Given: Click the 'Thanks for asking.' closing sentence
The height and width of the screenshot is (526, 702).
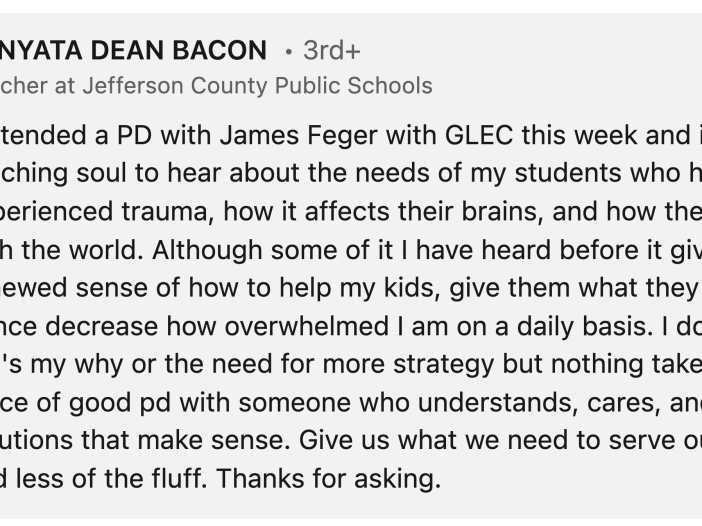Looking at the screenshot, I should (x=329, y=479).
